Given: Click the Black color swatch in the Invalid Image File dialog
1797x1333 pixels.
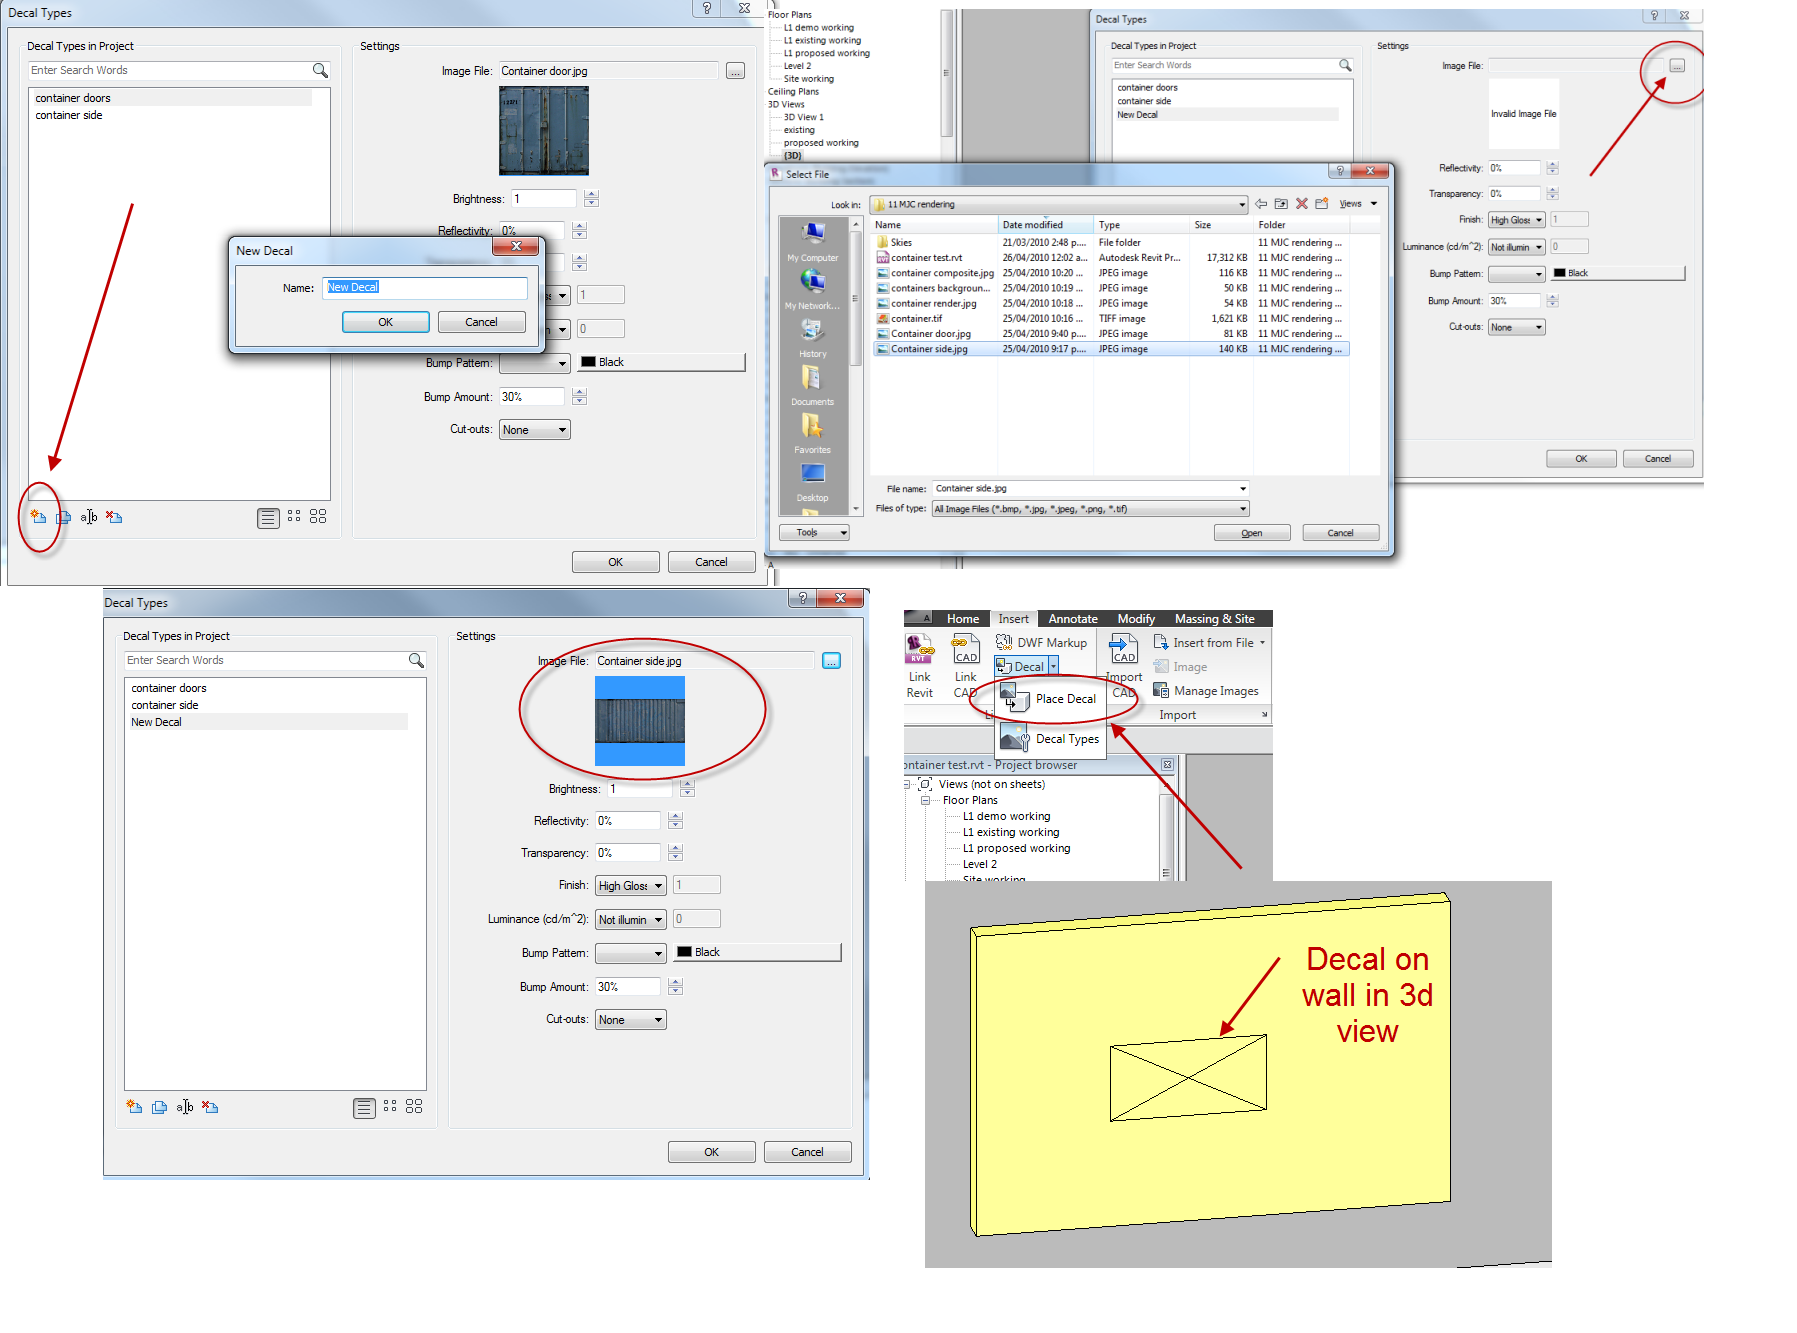Looking at the screenshot, I should tap(1618, 273).
